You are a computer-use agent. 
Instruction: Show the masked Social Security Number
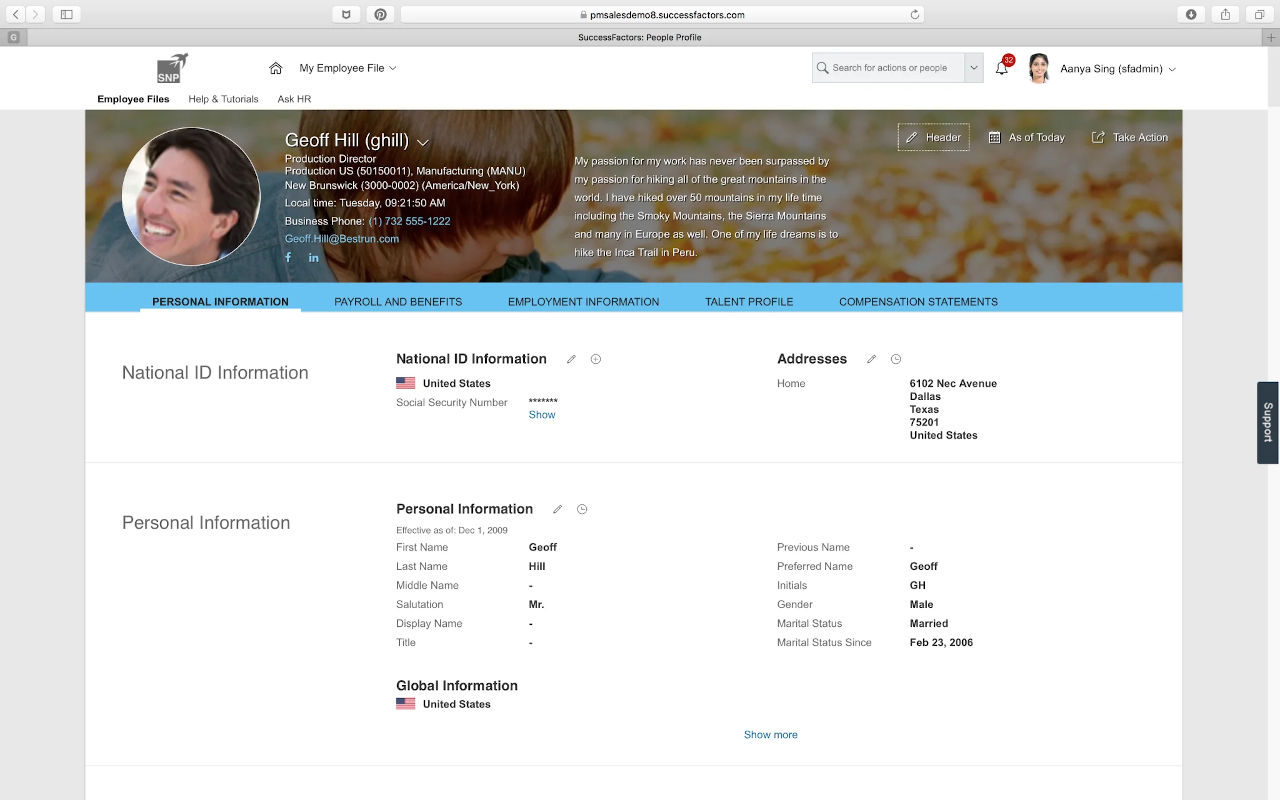tap(541, 414)
